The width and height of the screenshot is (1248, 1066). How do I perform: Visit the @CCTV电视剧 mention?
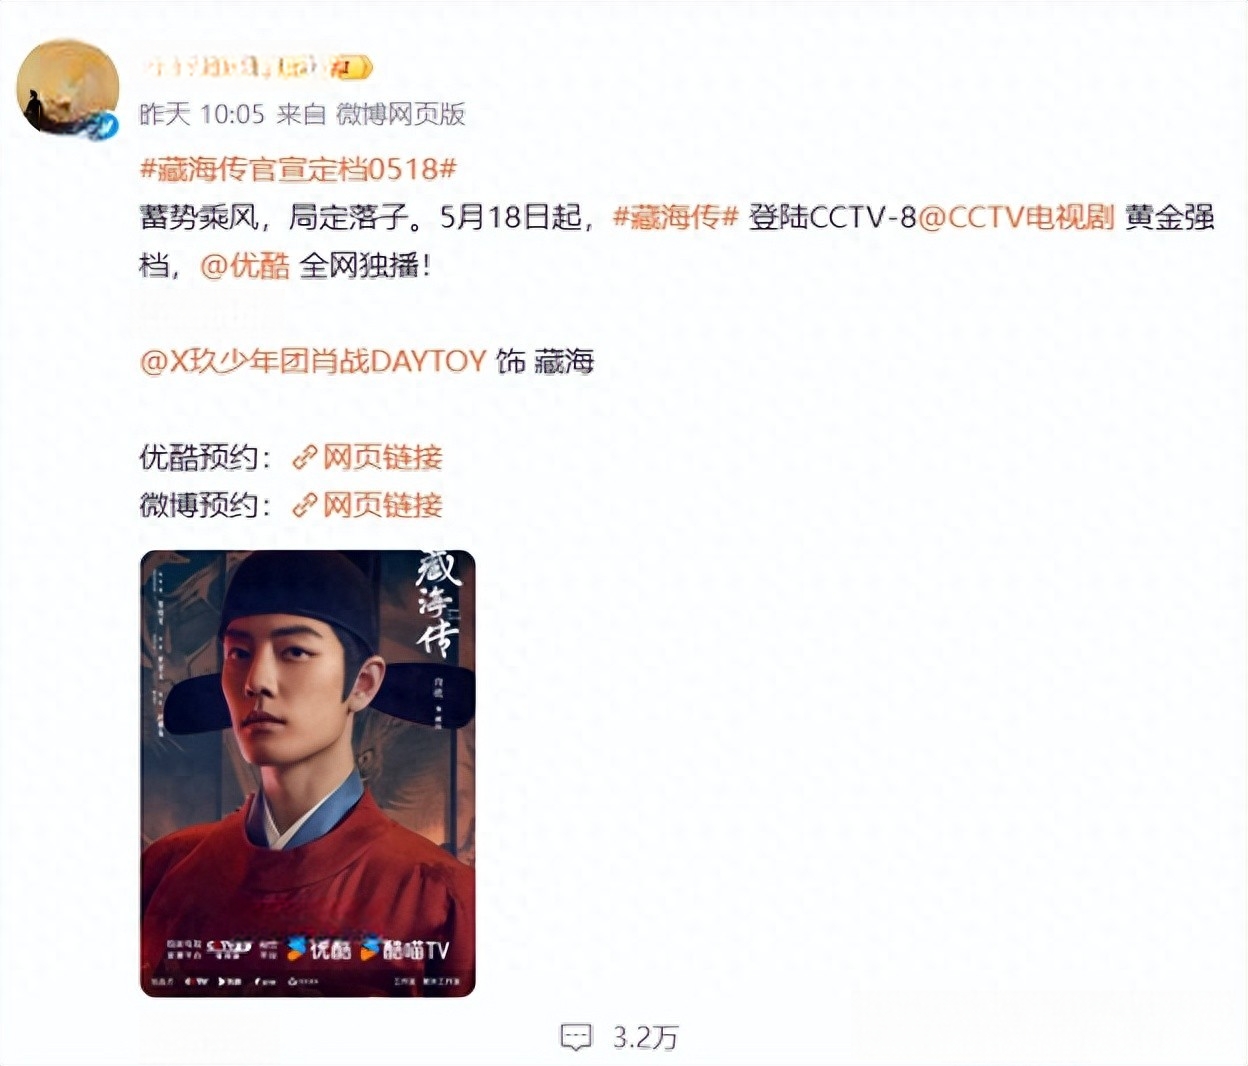[1016, 216]
